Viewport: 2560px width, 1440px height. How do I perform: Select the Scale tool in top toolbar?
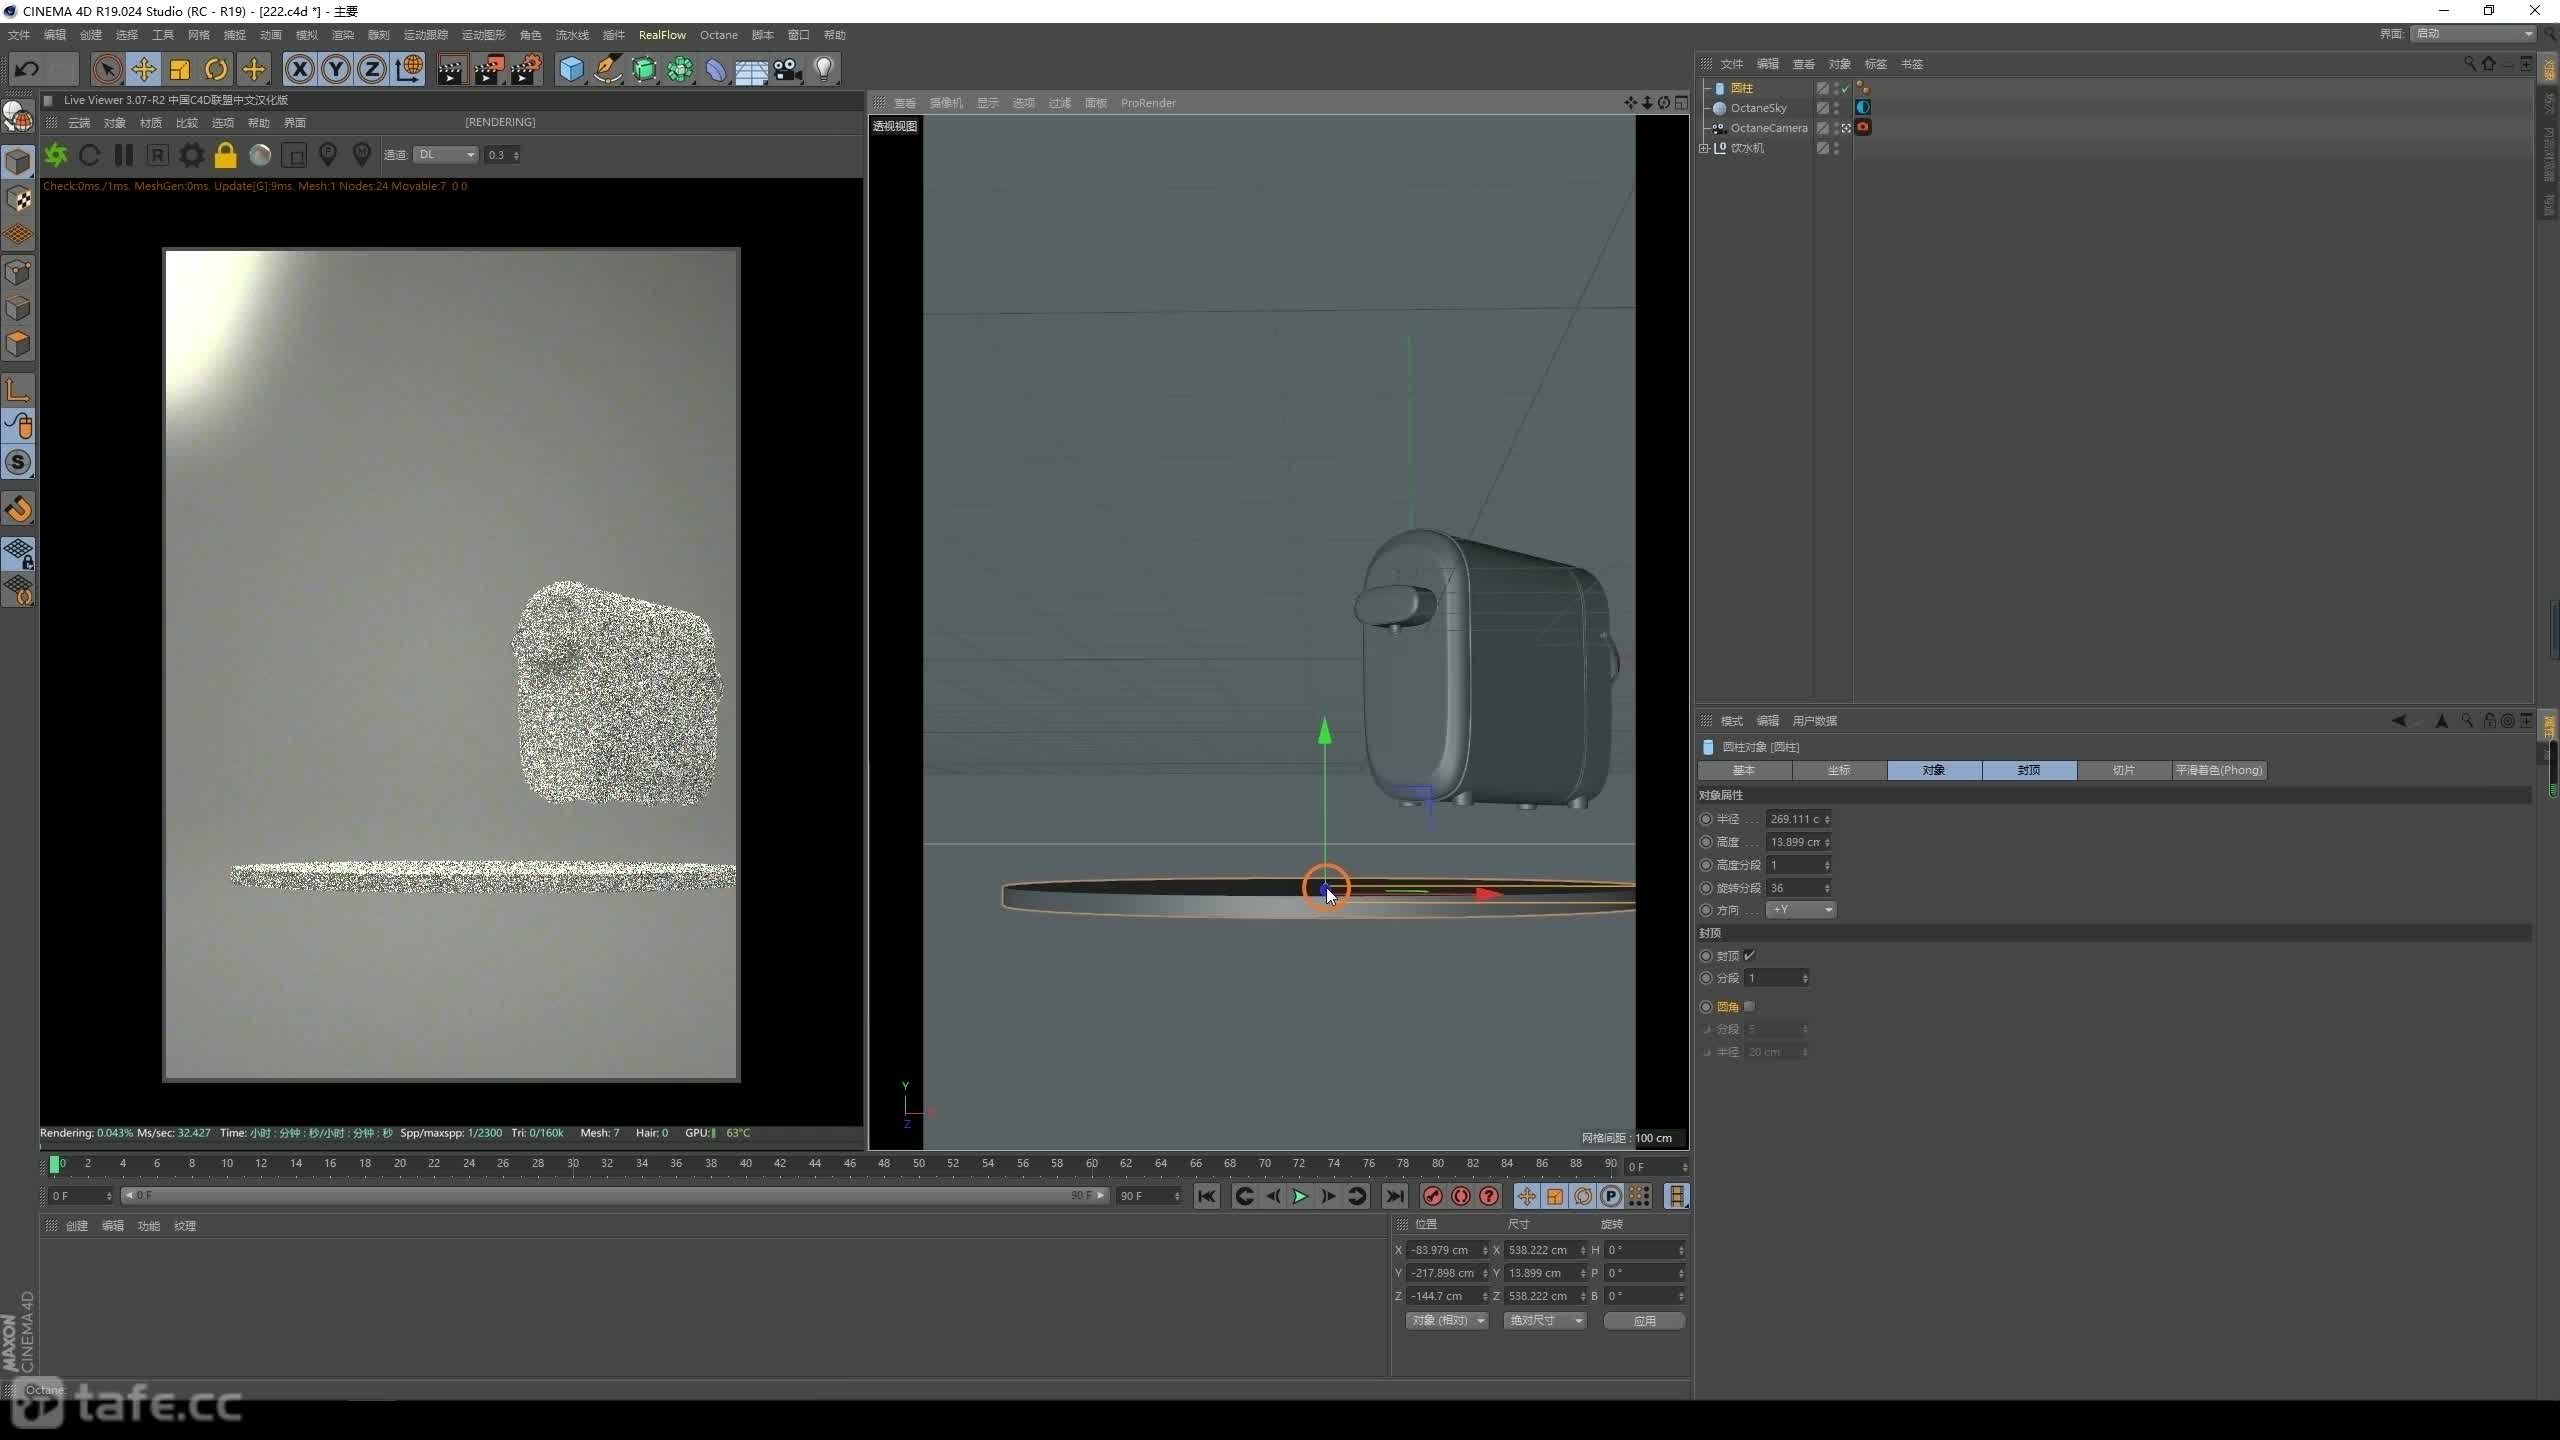(x=180, y=69)
